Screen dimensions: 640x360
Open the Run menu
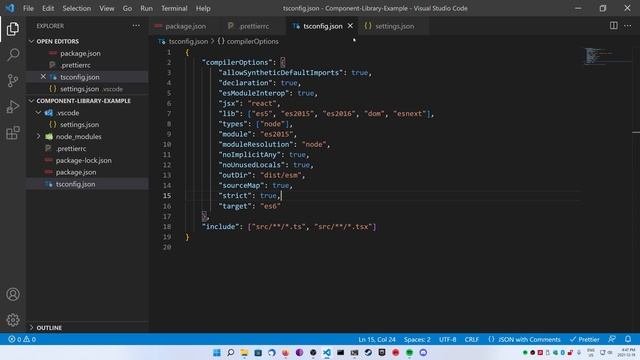(x=146, y=8)
